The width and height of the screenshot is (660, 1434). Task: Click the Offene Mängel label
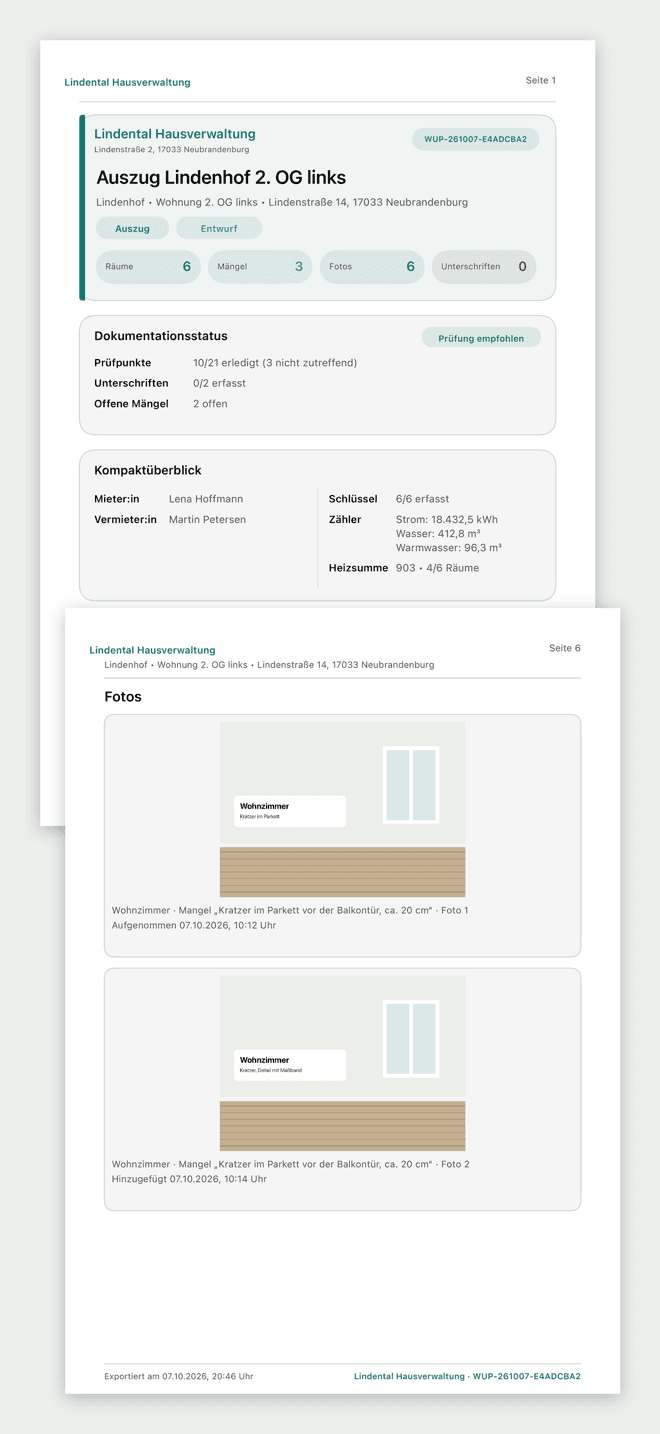tap(131, 404)
